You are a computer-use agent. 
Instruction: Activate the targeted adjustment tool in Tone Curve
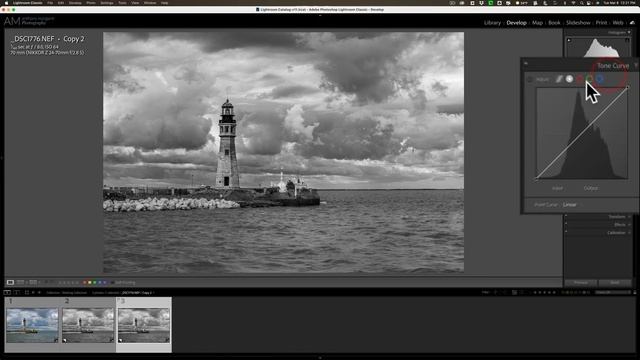(530, 80)
